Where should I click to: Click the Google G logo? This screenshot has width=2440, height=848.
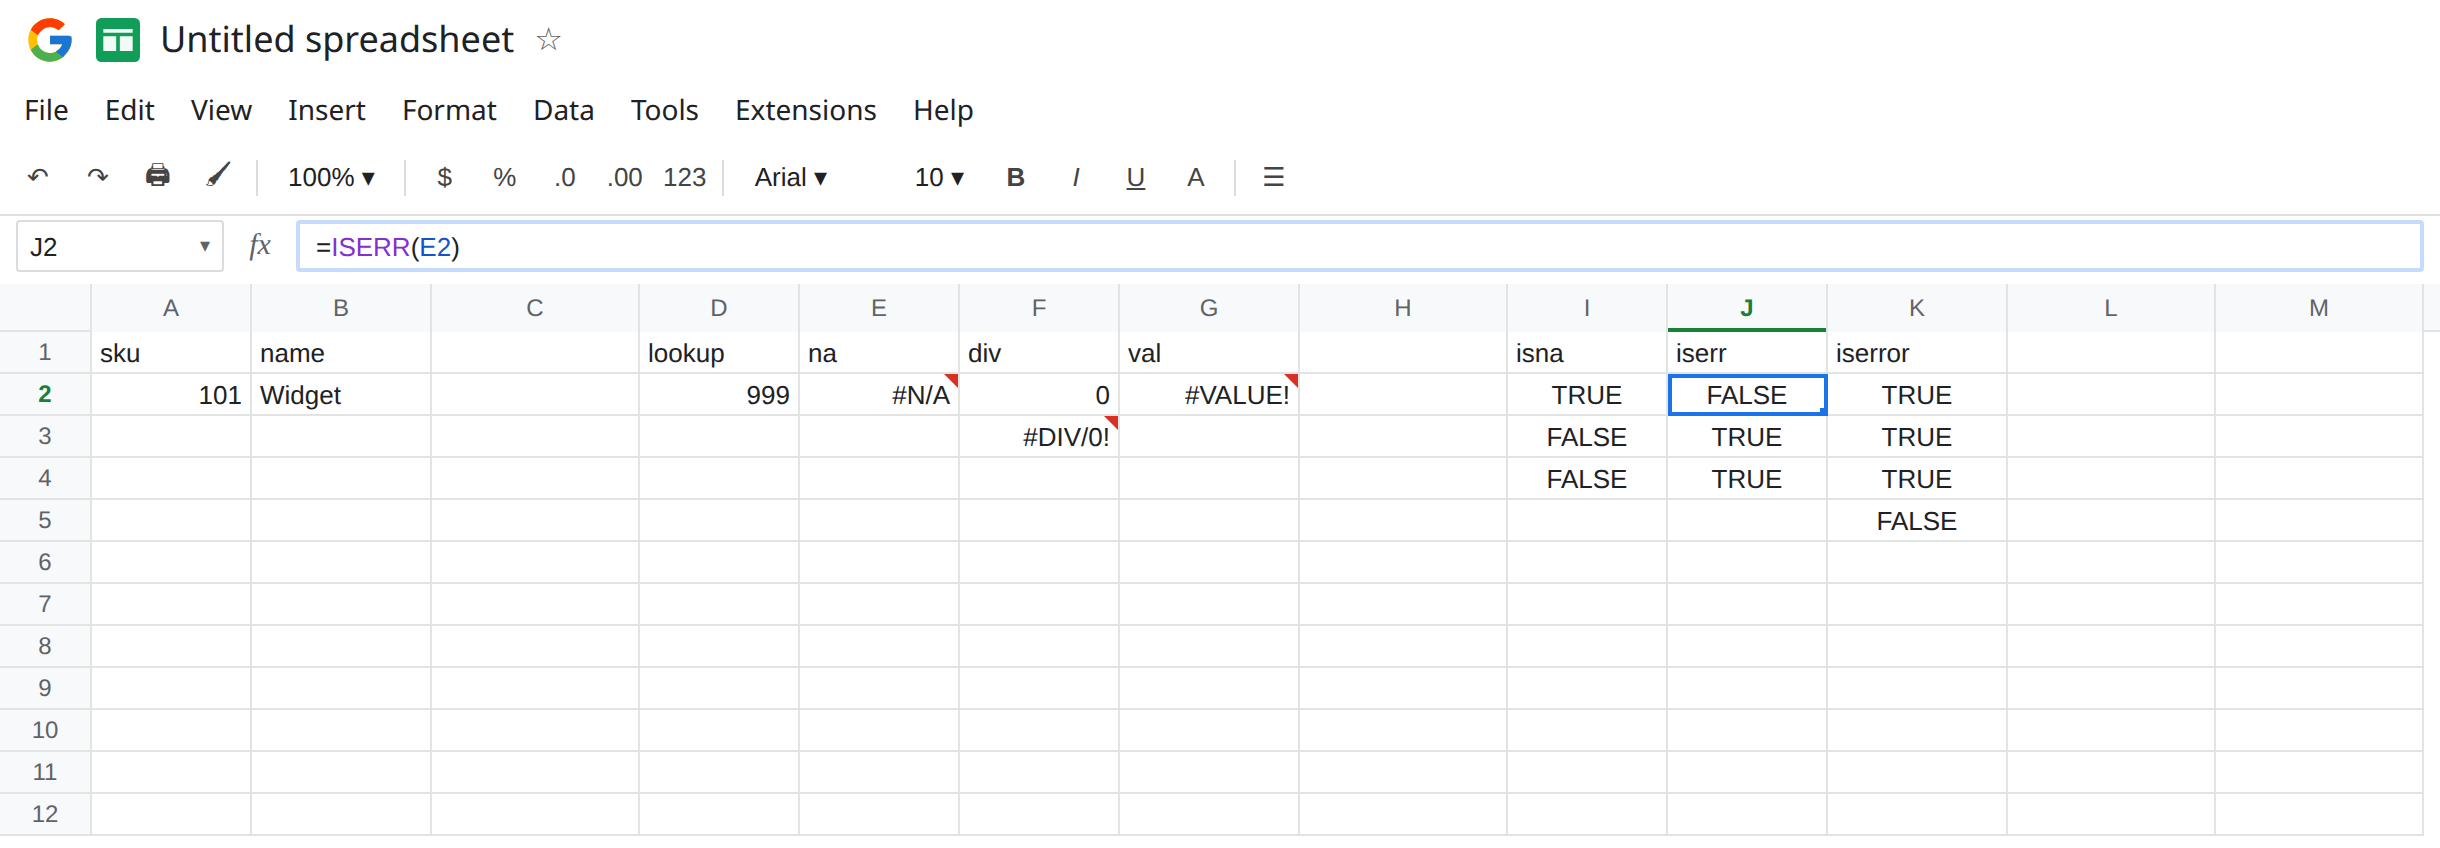click(50, 40)
